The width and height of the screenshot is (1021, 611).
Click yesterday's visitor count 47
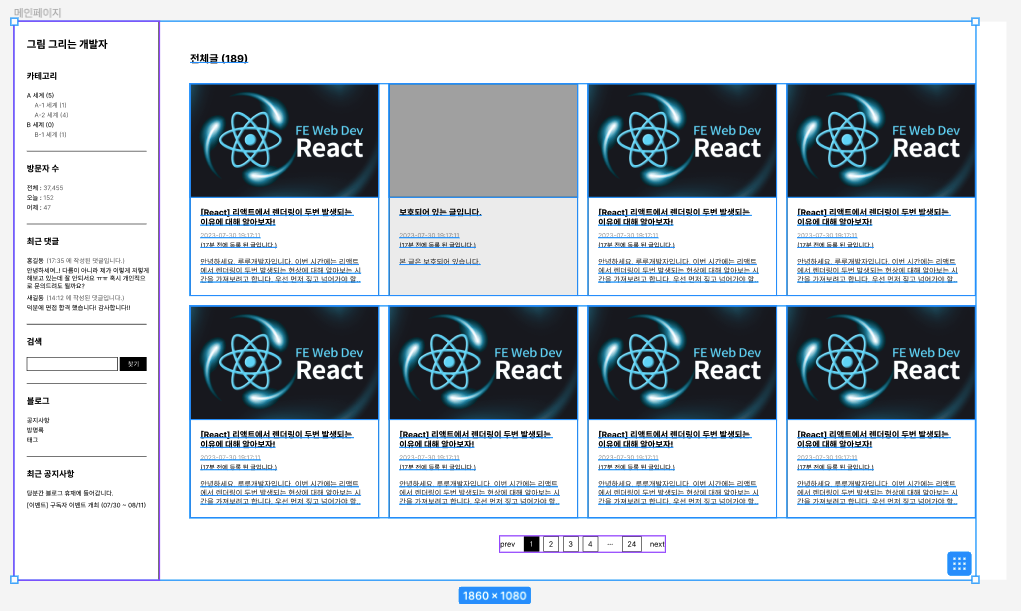tap(47, 208)
